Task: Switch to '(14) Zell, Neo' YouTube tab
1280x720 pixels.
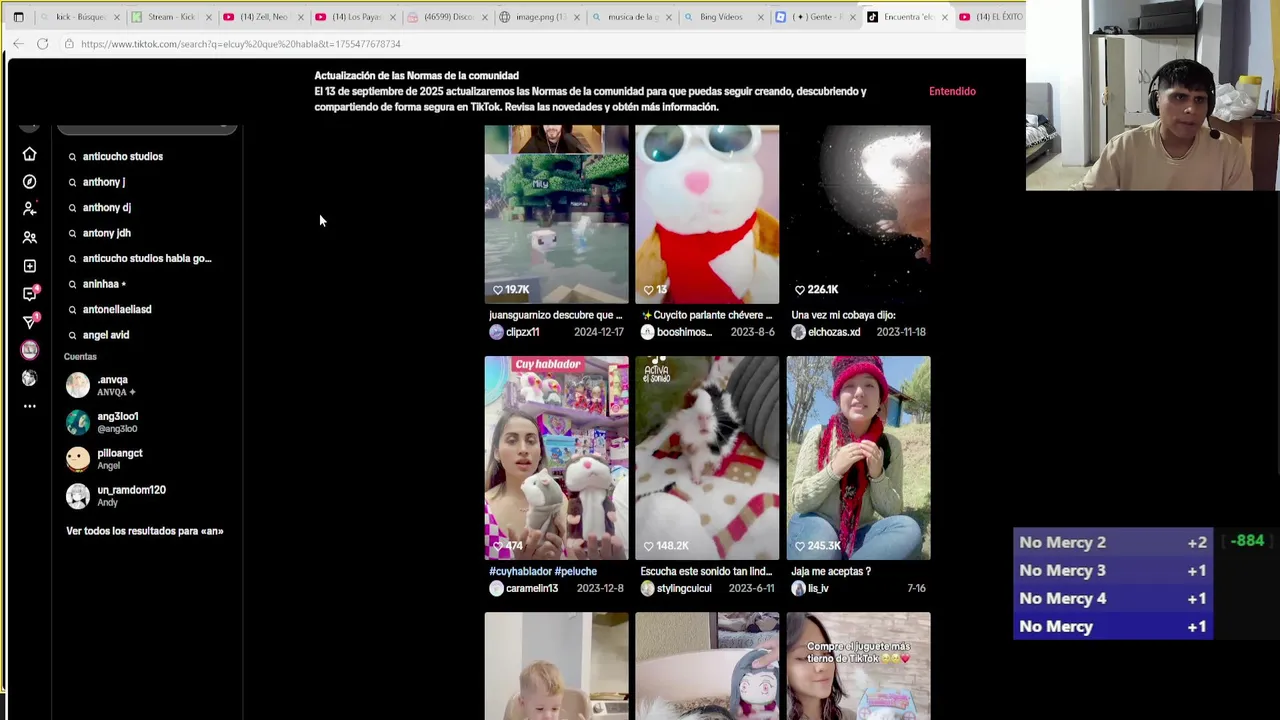Action: (264, 17)
